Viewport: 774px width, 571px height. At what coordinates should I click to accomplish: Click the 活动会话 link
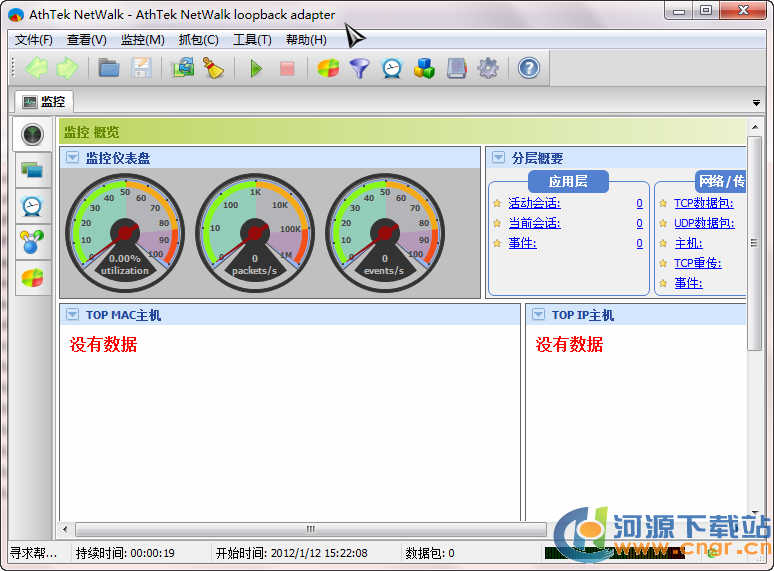tap(534, 203)
